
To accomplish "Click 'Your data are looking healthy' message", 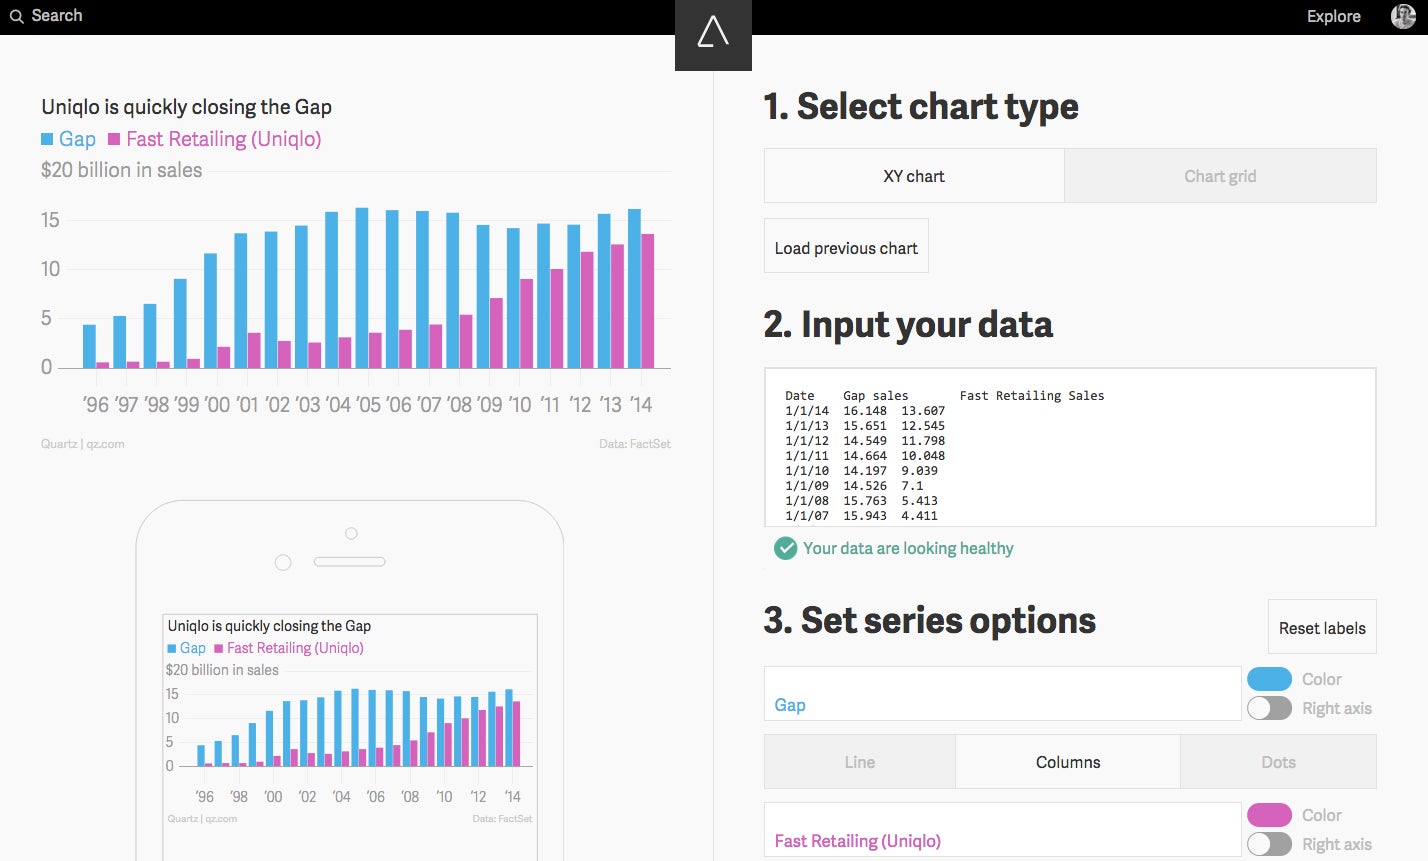I will click(x=908, y=548).
